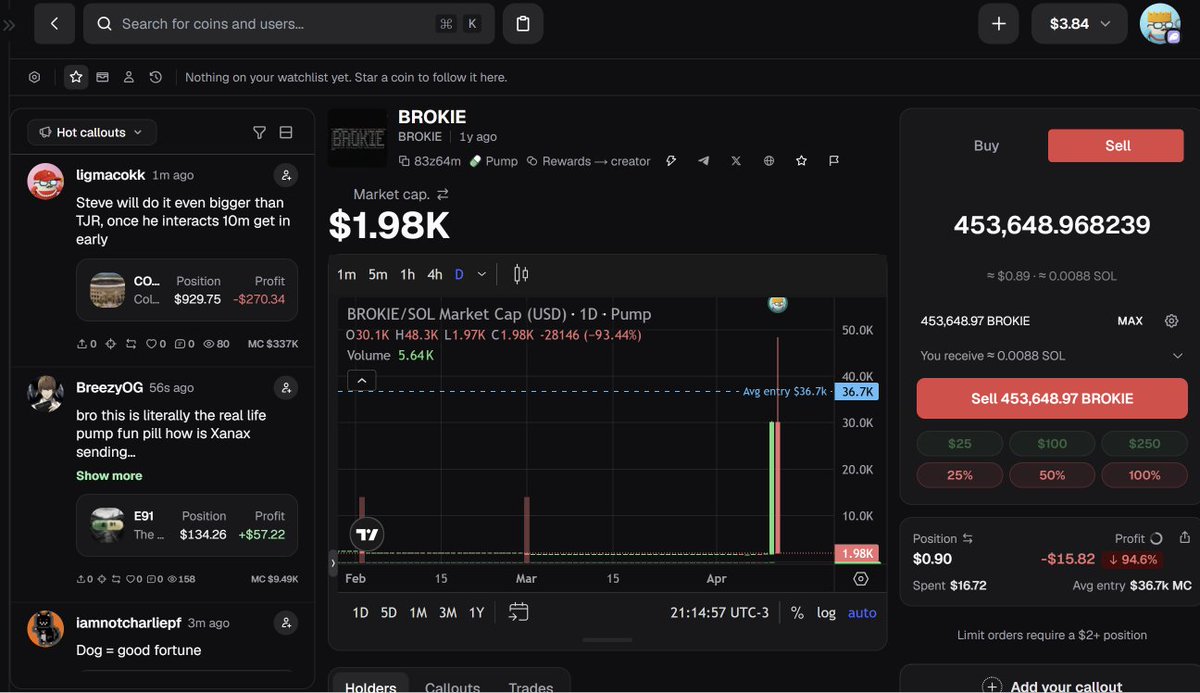The width and height of the screenshot is (1200, 693).
Task: Open the user profile avatar
Action: 1161,24
